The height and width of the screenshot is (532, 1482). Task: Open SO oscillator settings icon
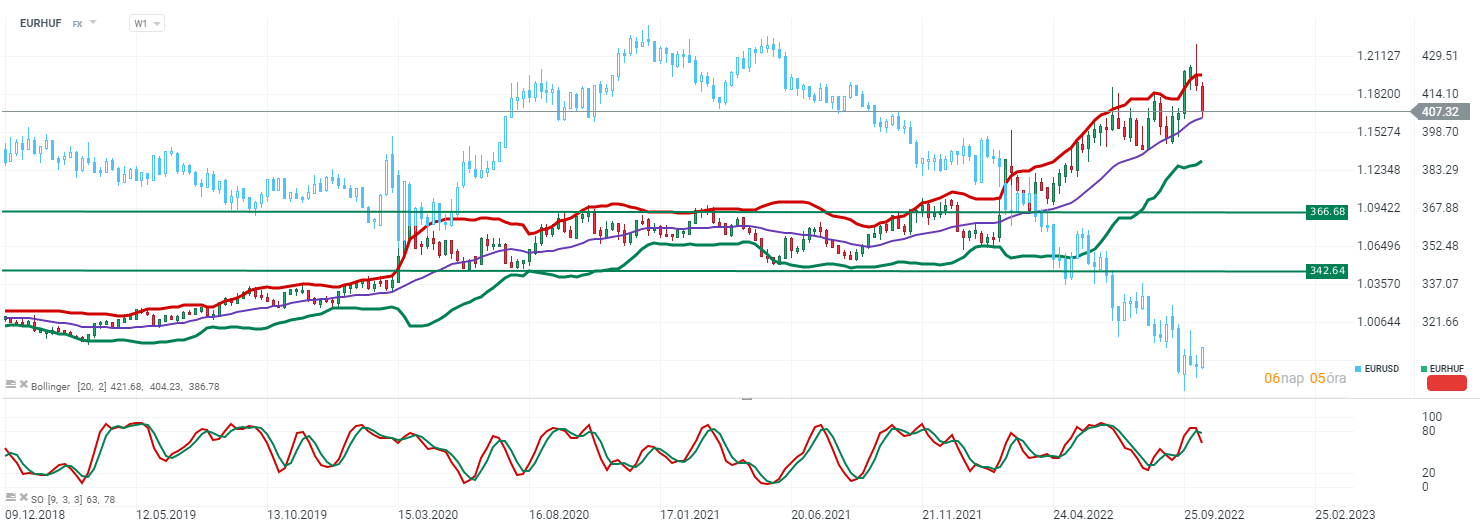coord(10,497)
